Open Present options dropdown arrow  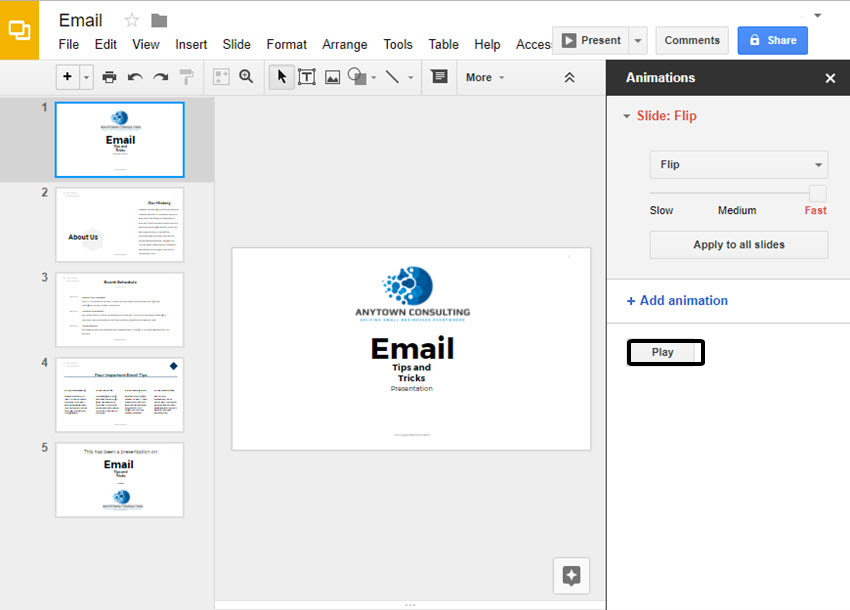[638, 41]
